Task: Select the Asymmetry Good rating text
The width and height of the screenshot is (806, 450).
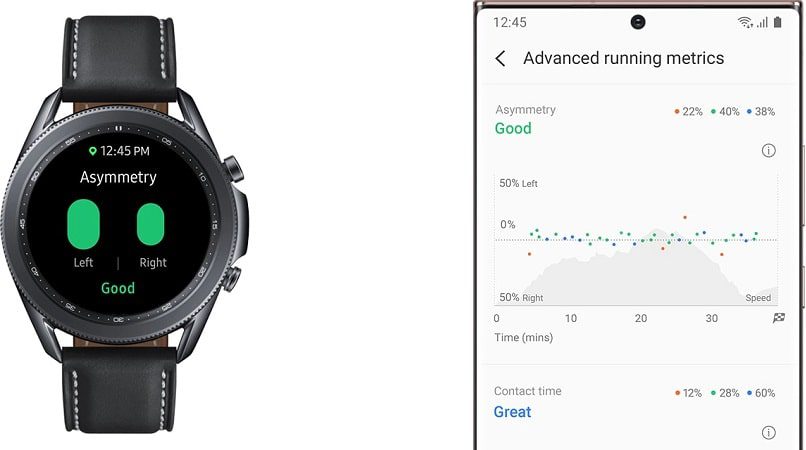Action: point(513,128)
